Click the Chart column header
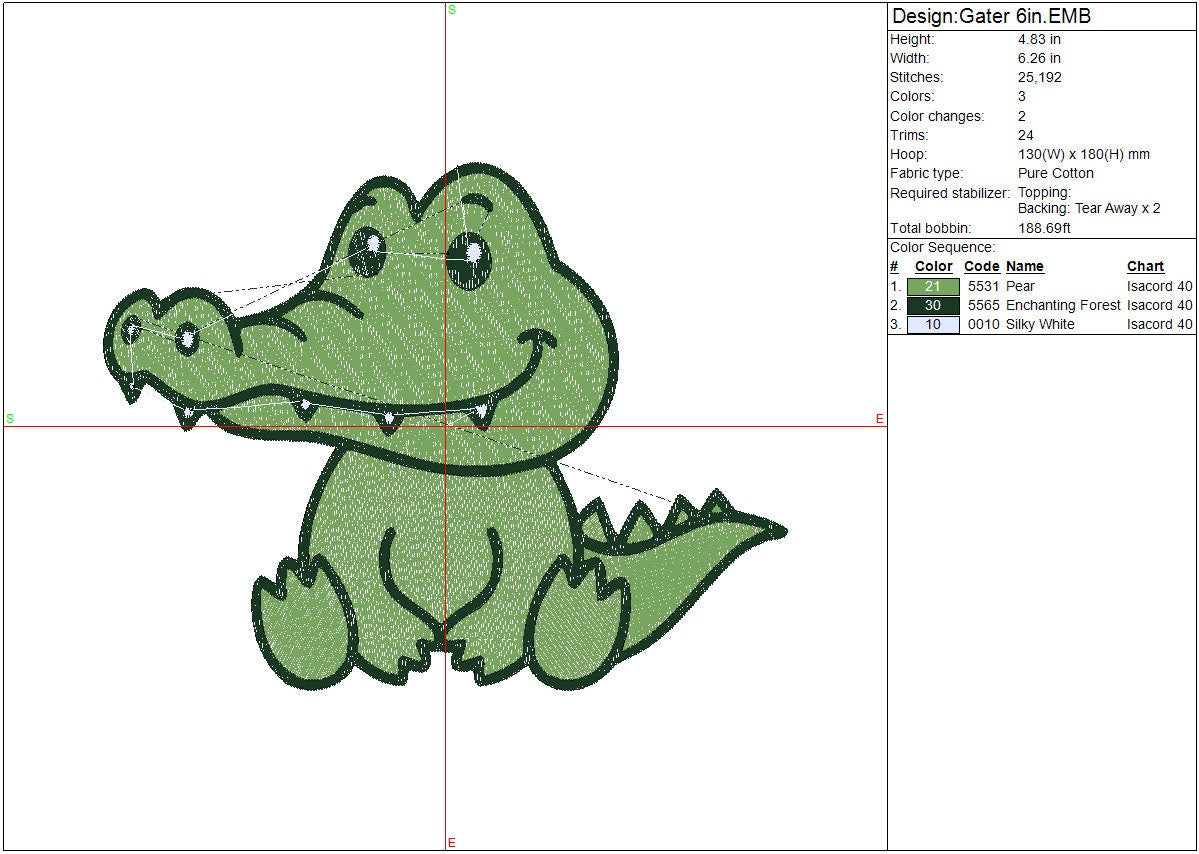 [x=1145, y=266]
